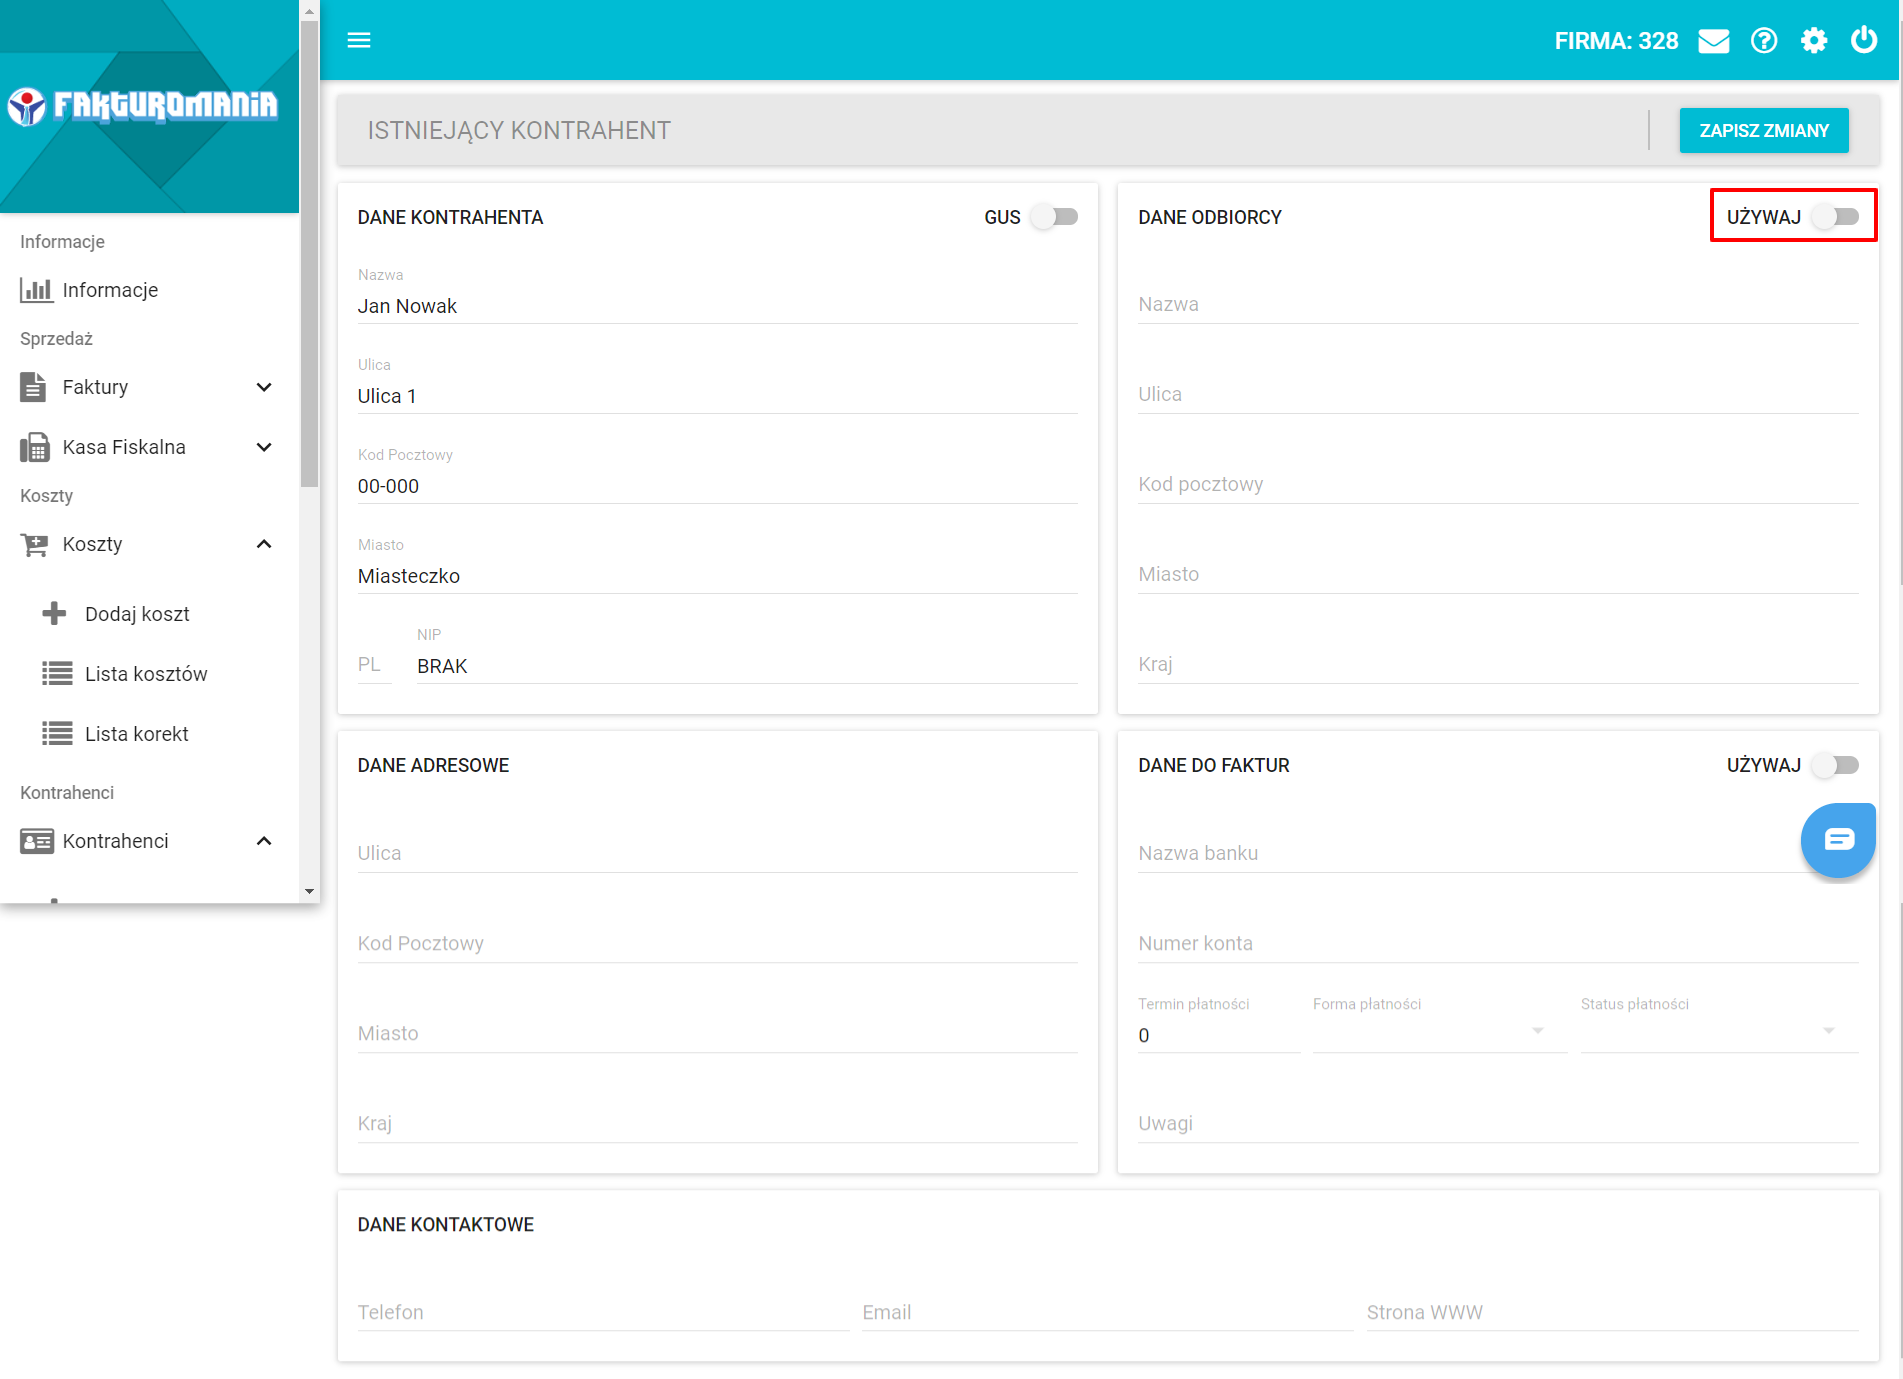
Task: Click the list icon beside Lista korekt
Action: [x=57, y=733]
